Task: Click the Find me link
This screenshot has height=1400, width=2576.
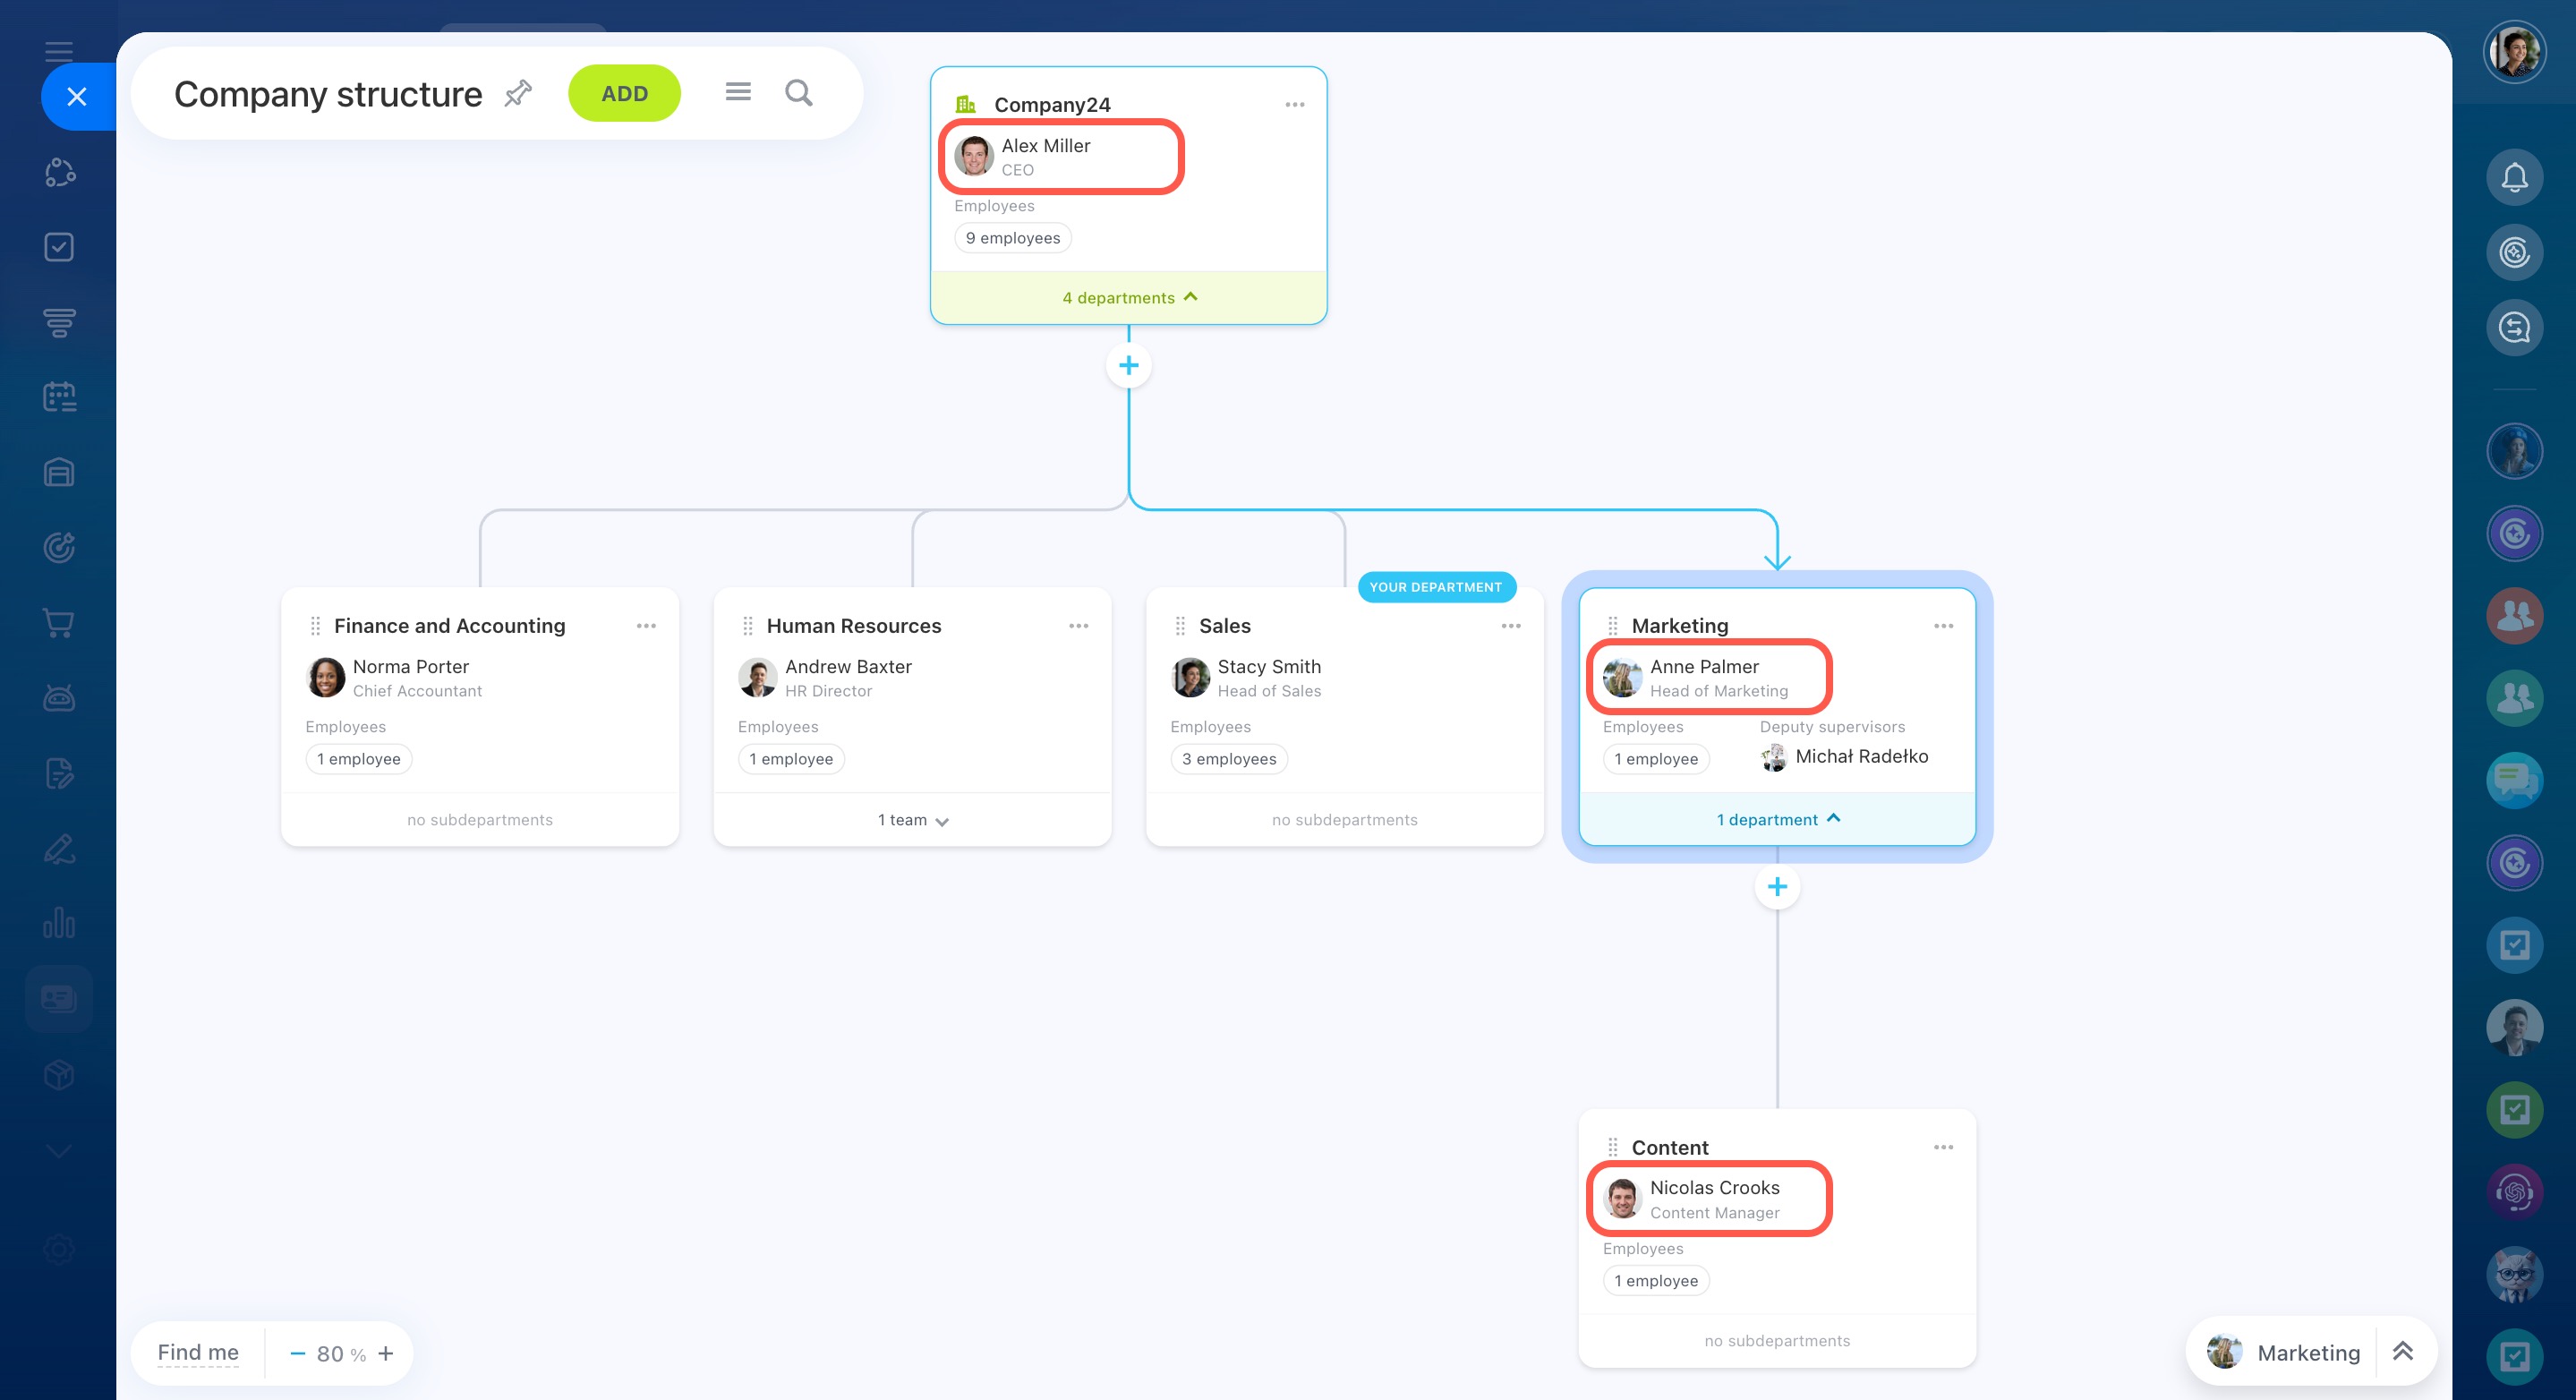Action: [198, 1353]
